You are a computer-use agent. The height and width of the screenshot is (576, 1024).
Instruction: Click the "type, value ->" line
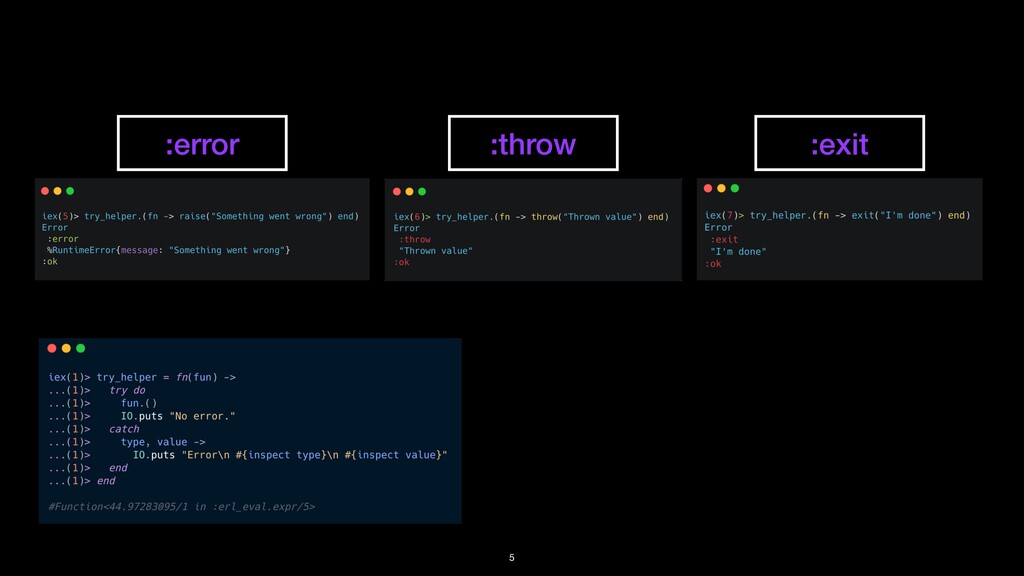point(127,442)
